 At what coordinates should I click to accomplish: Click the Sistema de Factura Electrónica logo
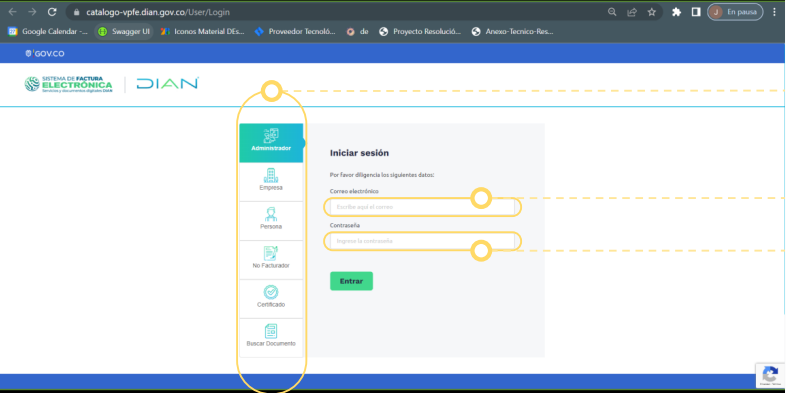pyautogui.click(x=68, y=84)
